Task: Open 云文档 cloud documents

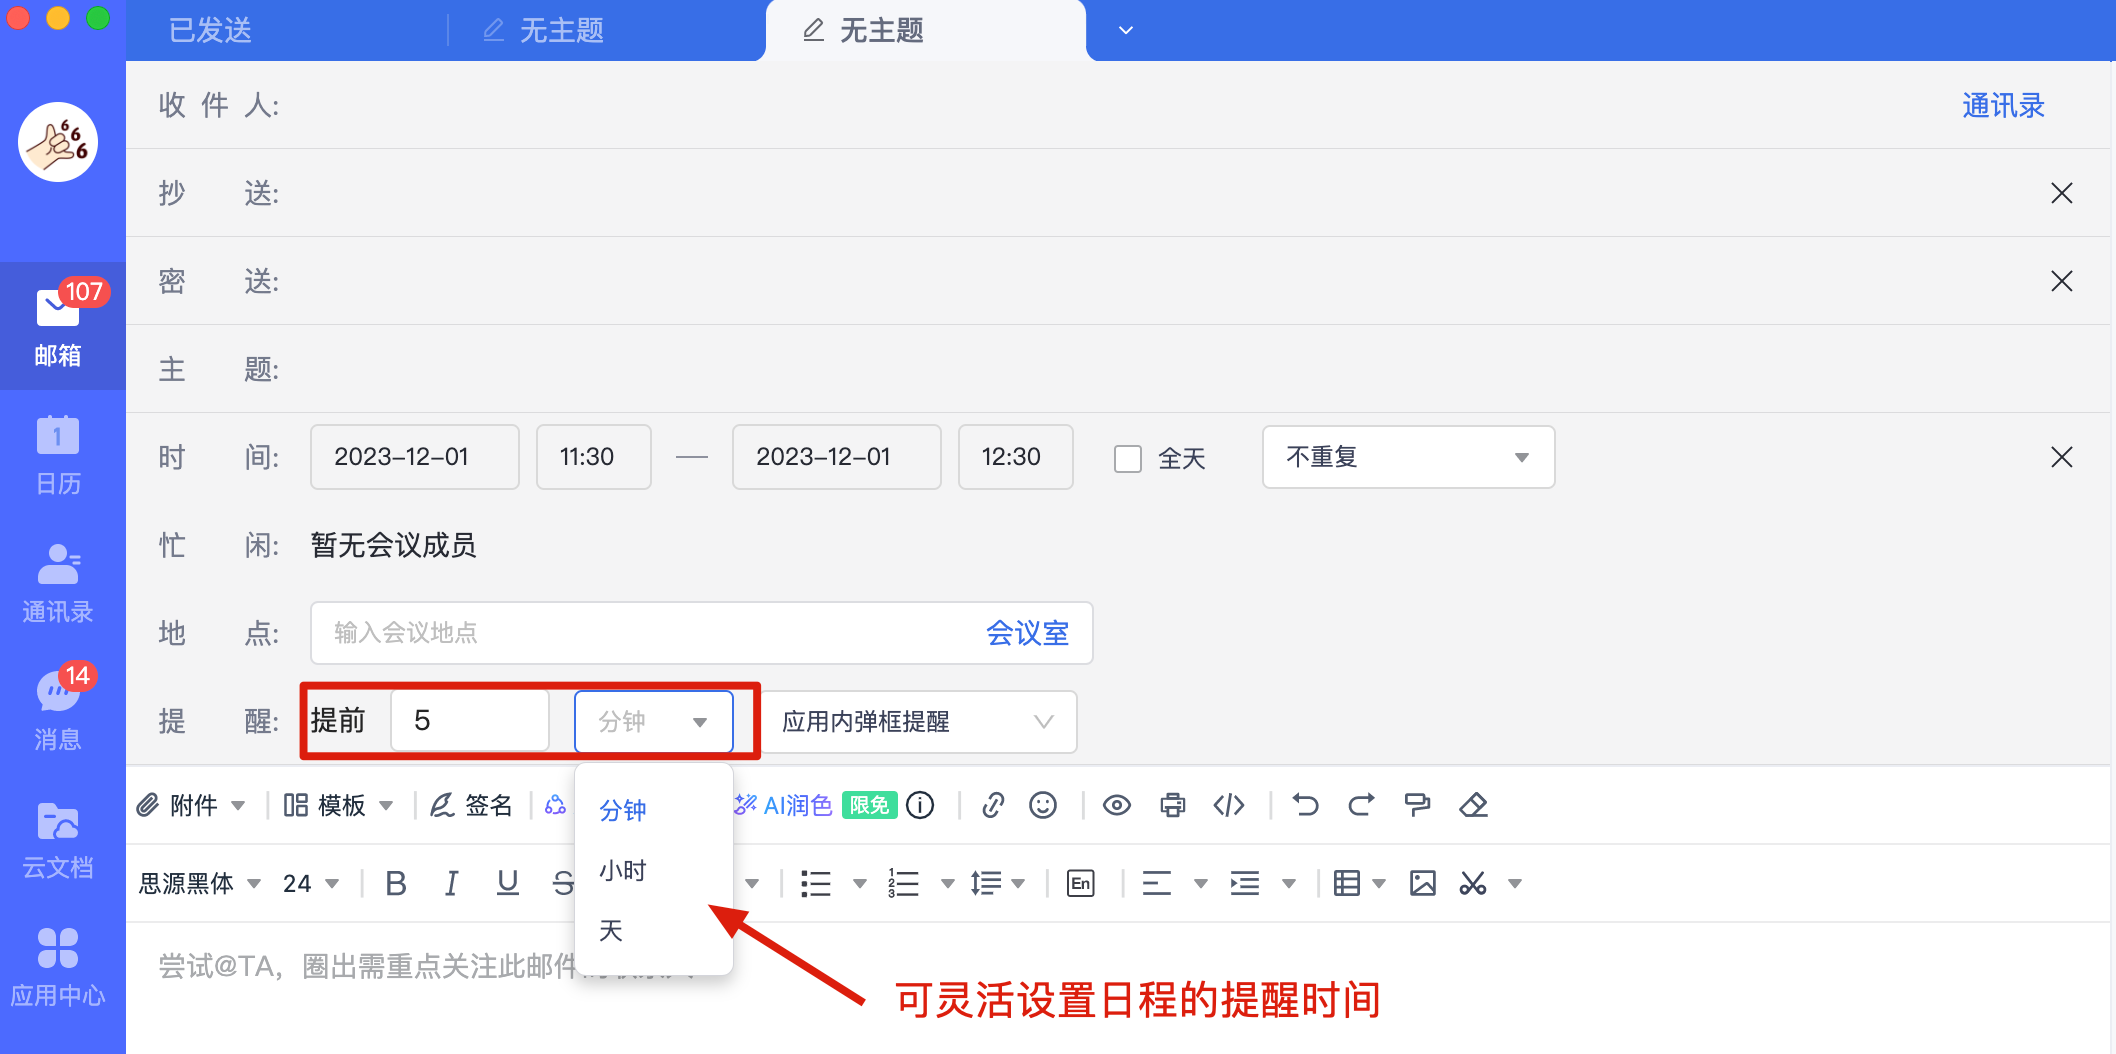Action: [58, 840]
